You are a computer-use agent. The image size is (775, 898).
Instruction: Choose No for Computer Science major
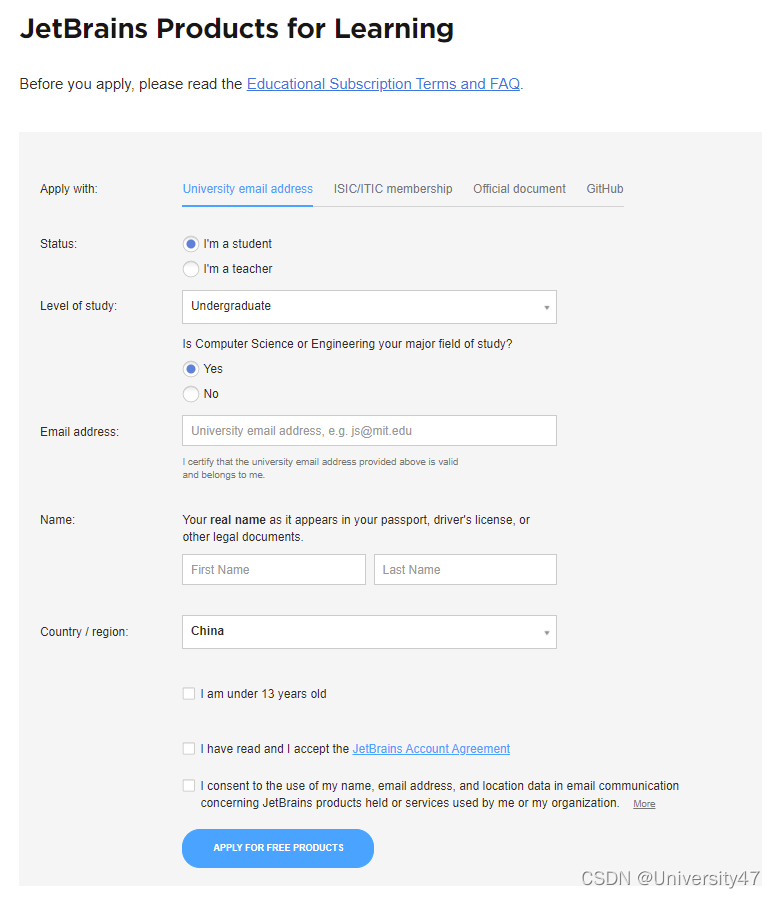tap(191, 394)
